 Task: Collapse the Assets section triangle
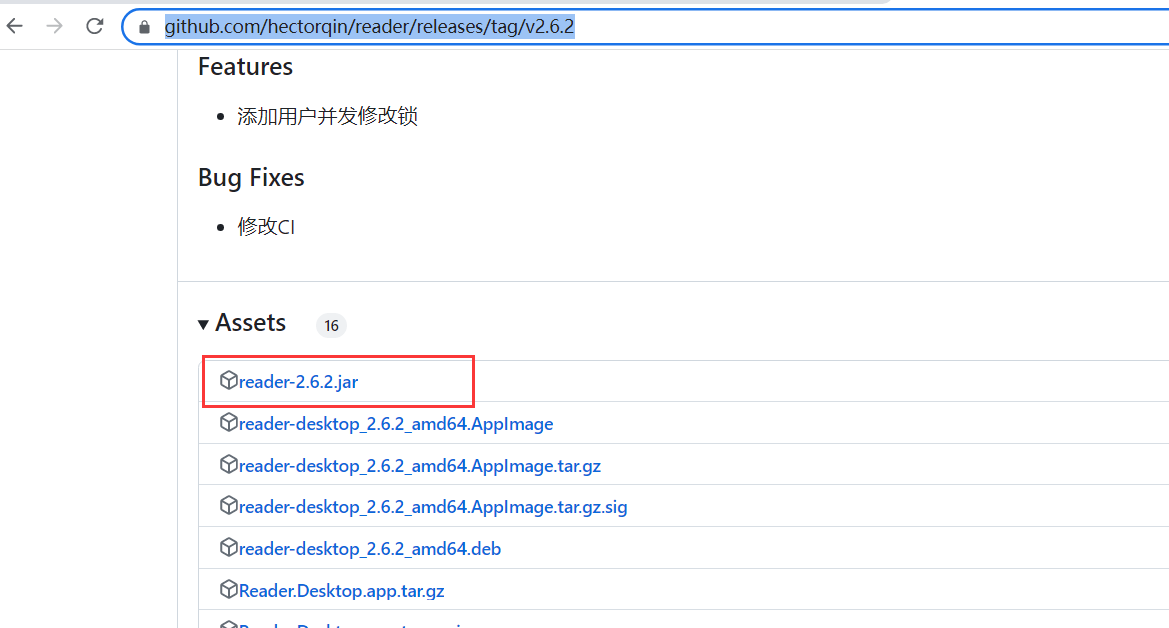coord(204,324)
